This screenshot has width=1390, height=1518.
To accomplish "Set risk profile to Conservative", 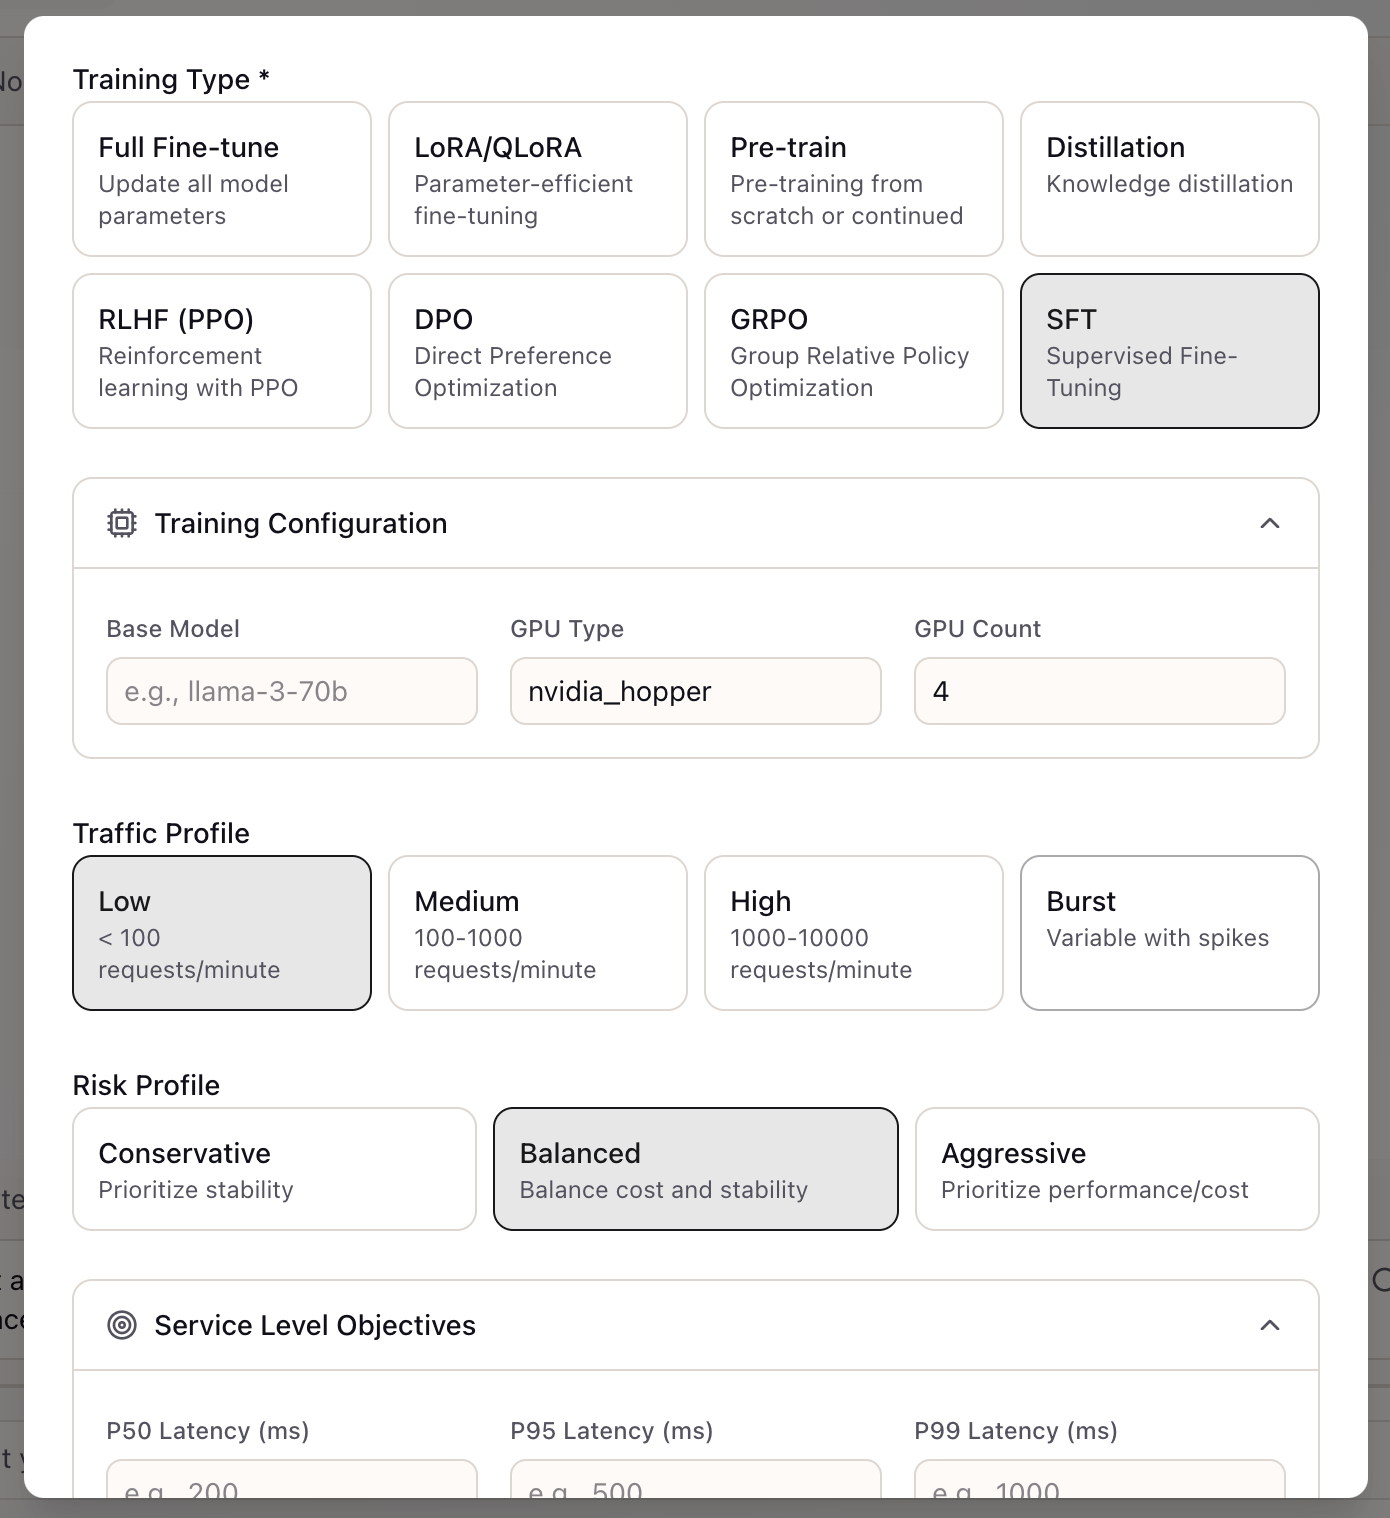I will point(273,1169).
